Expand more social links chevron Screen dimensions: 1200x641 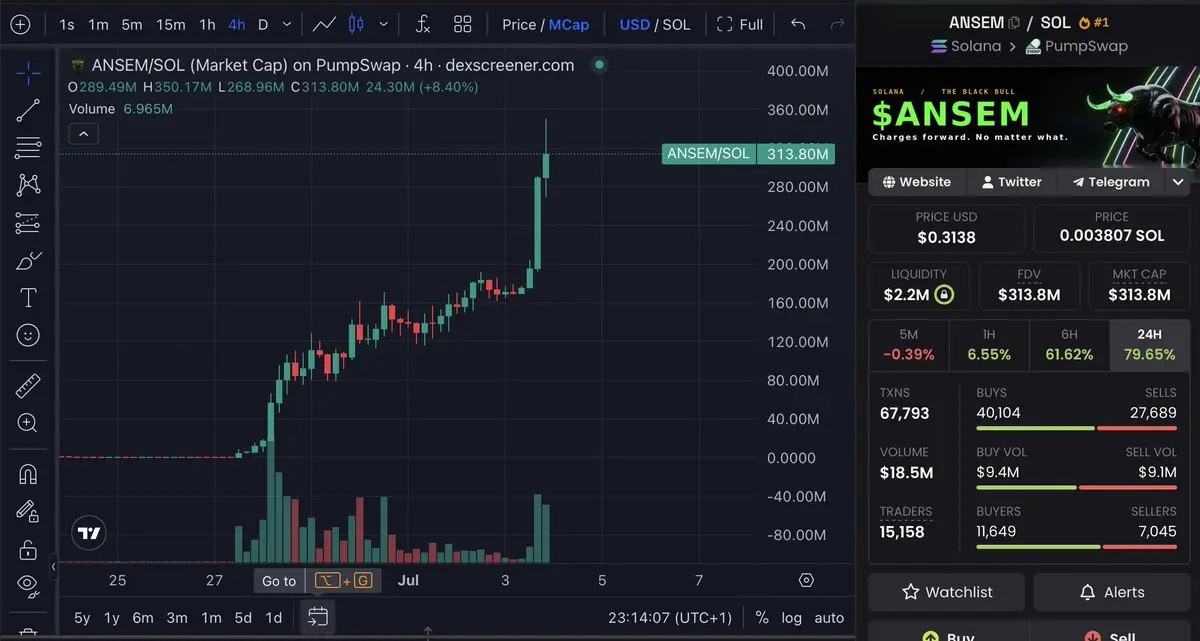pos(1178,182)
